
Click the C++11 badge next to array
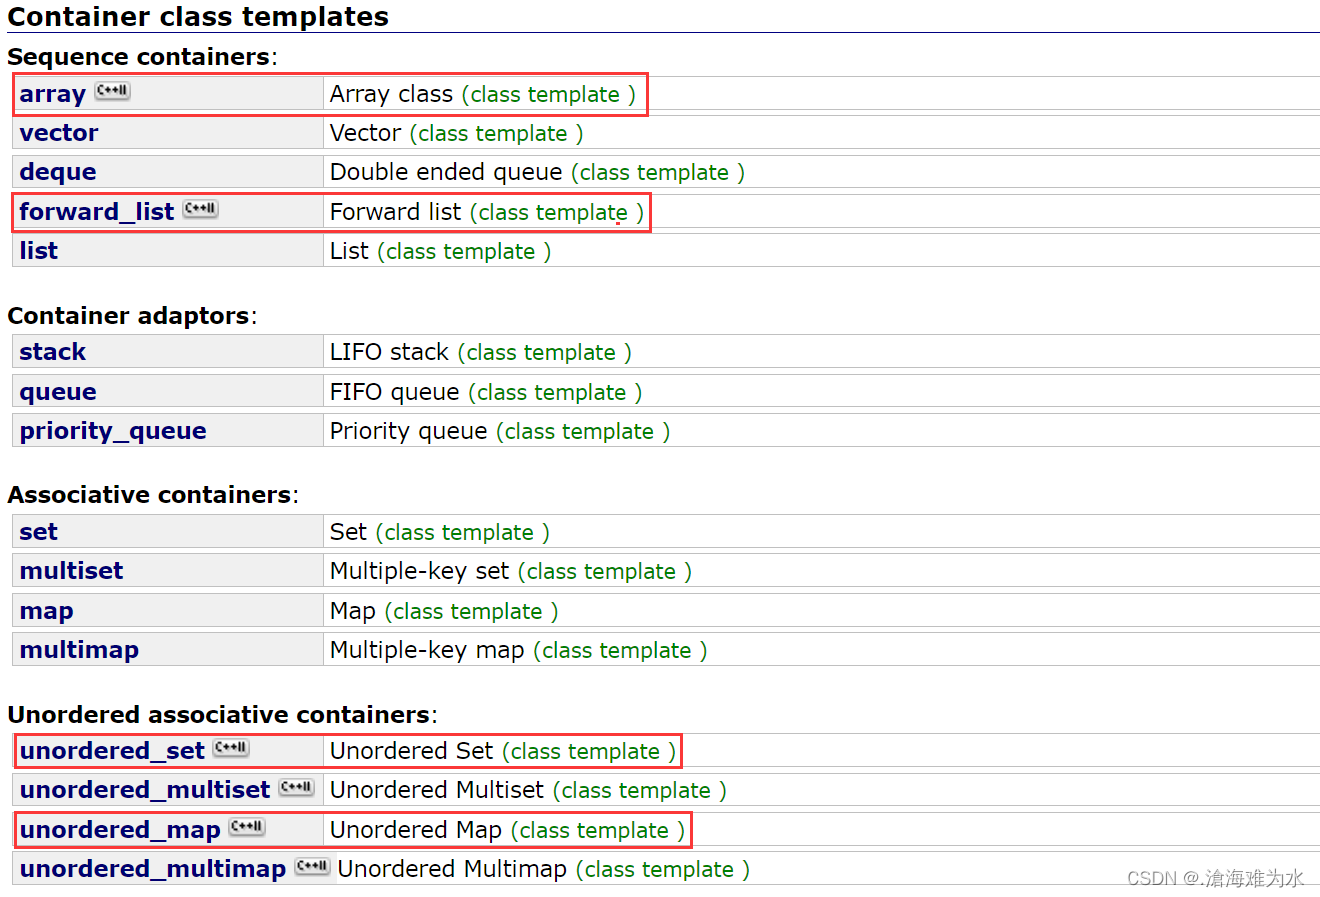(x=112, y=91)
